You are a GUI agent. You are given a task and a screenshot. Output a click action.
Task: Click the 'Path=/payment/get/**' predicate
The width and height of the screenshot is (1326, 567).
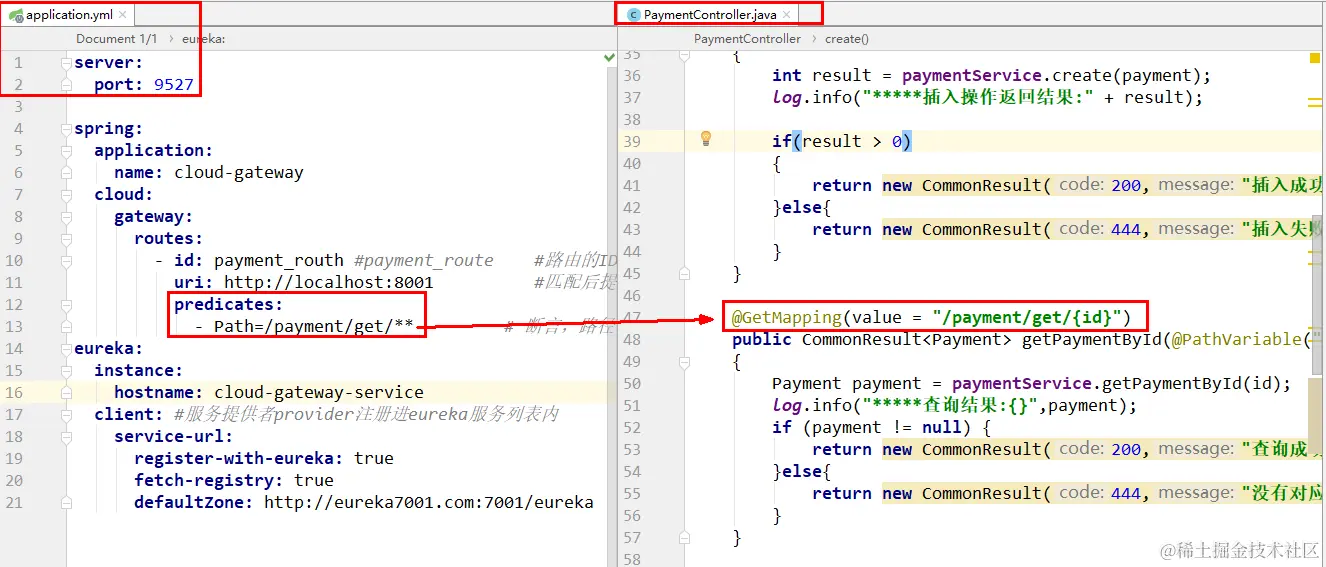click(x=314, y=326)
